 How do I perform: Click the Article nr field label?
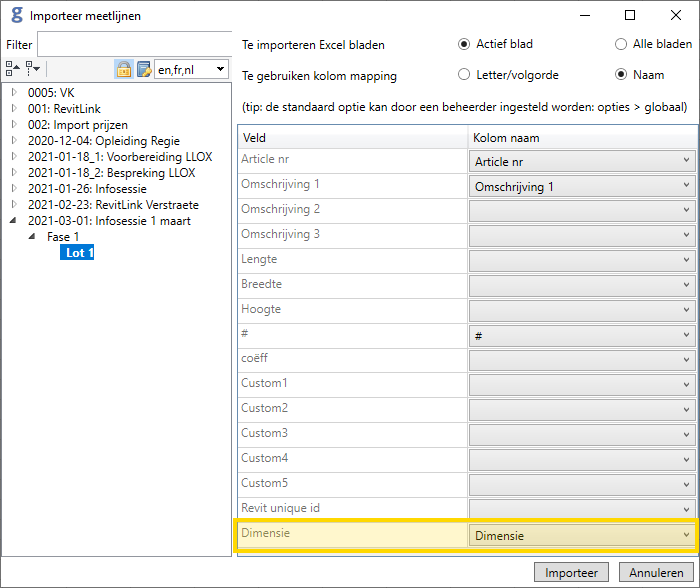tap(265, 159)
